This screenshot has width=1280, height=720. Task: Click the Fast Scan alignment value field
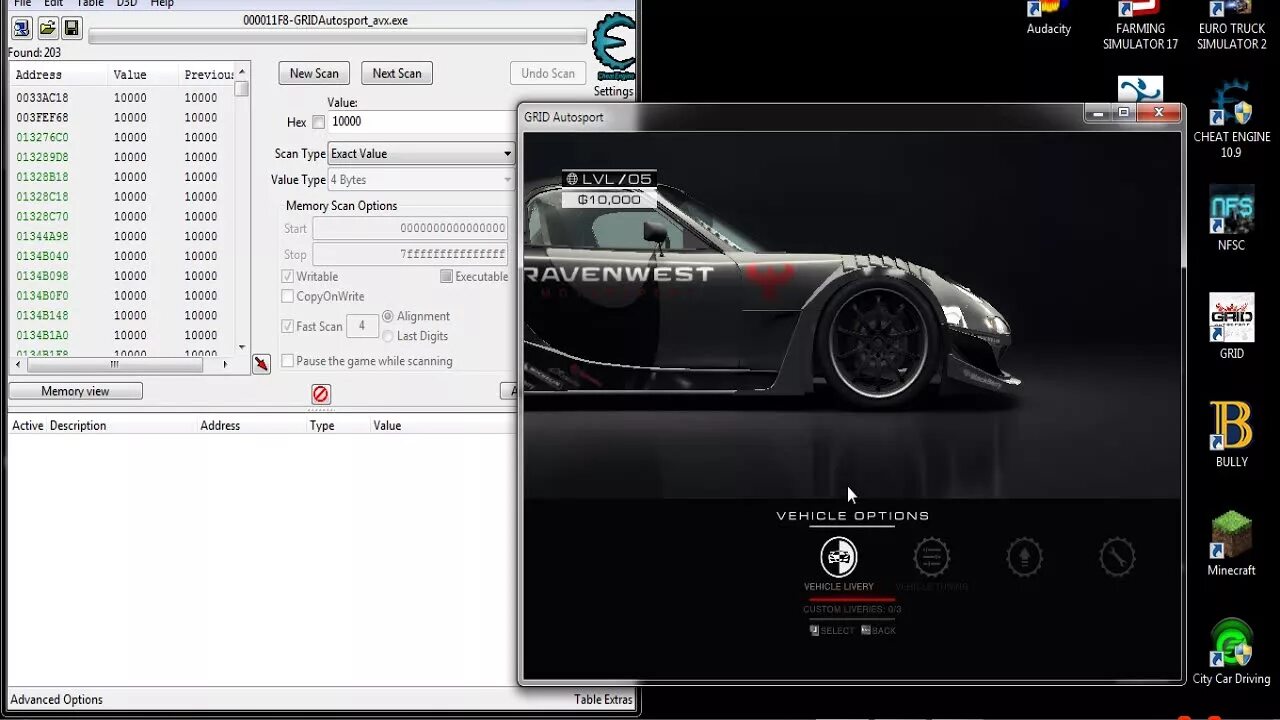pyautogui.click(x=362, y=326)
